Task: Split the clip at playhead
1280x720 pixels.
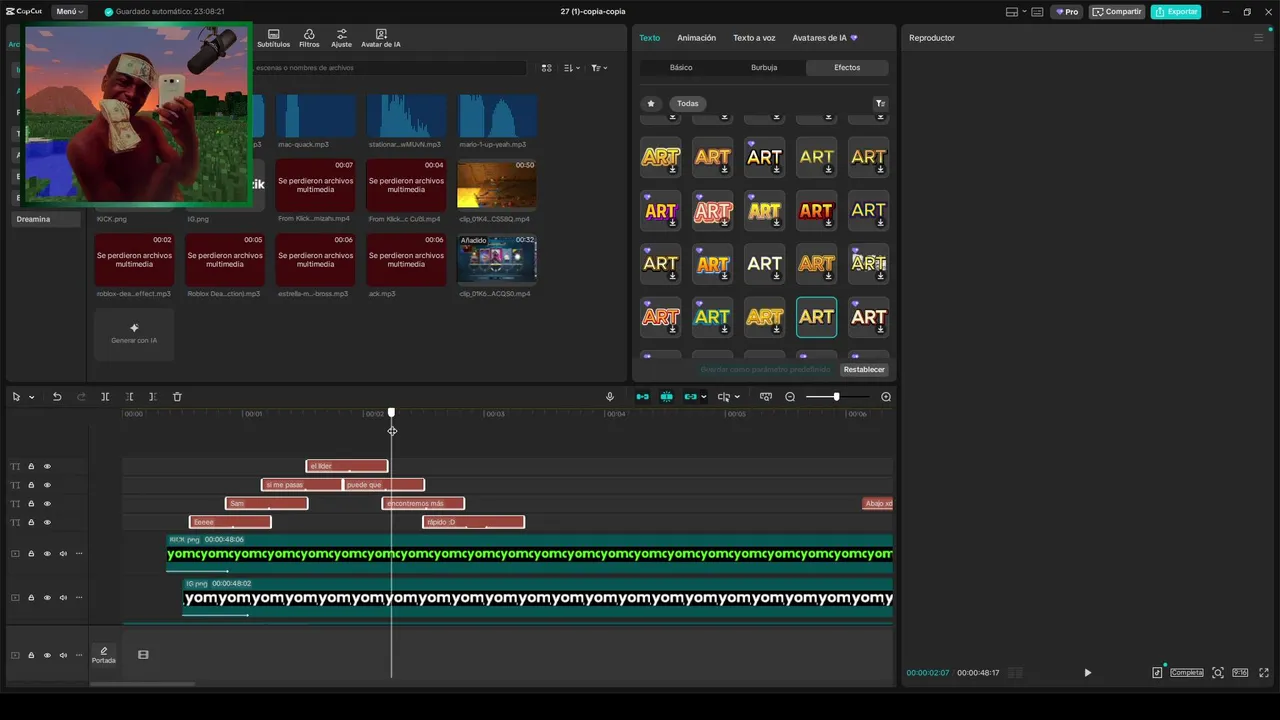Action: pyautogui.click(x=105, y=397)
